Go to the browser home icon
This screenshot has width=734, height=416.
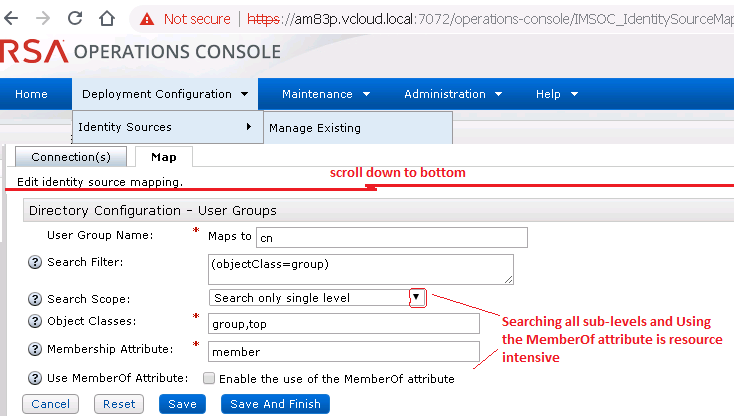coord(108,18)
